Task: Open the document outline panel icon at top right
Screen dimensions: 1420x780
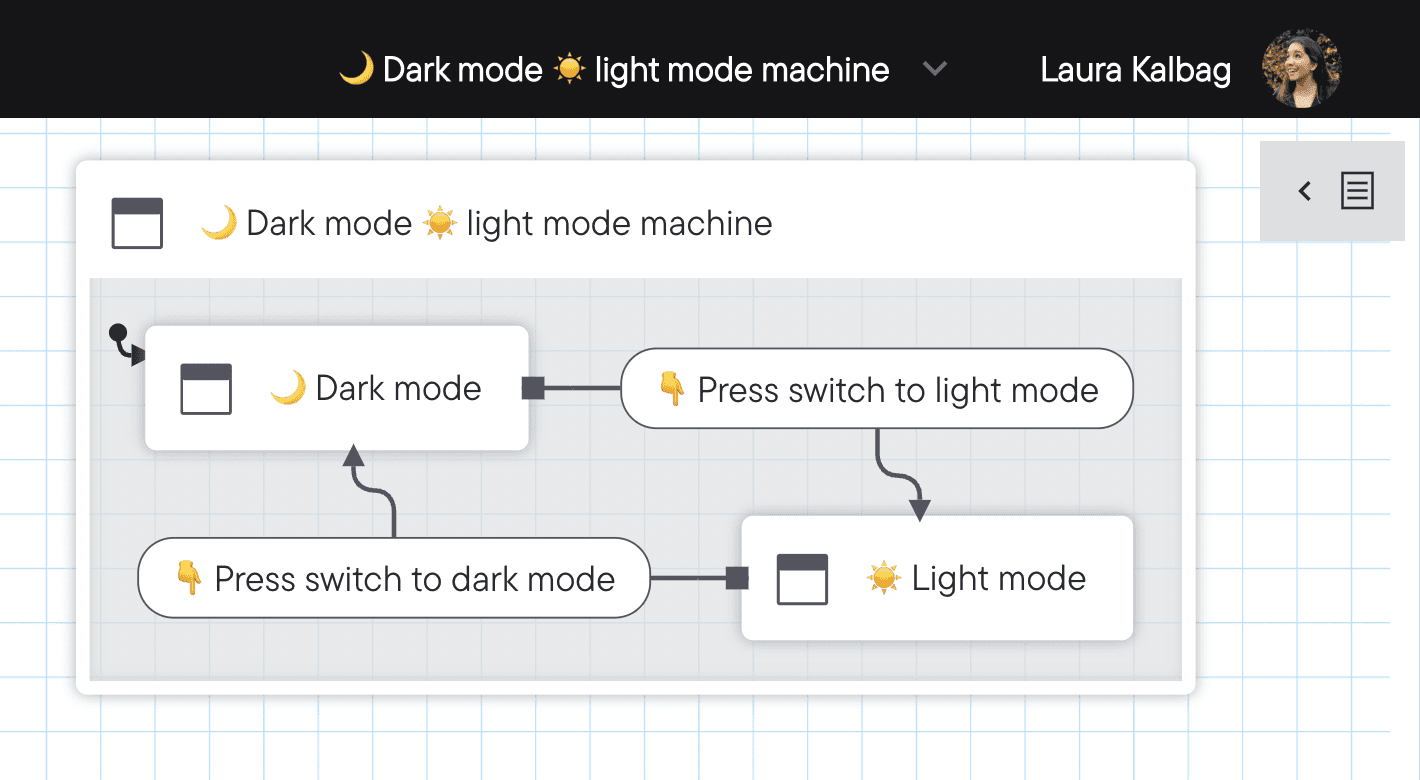Action: coord(1357,191)
